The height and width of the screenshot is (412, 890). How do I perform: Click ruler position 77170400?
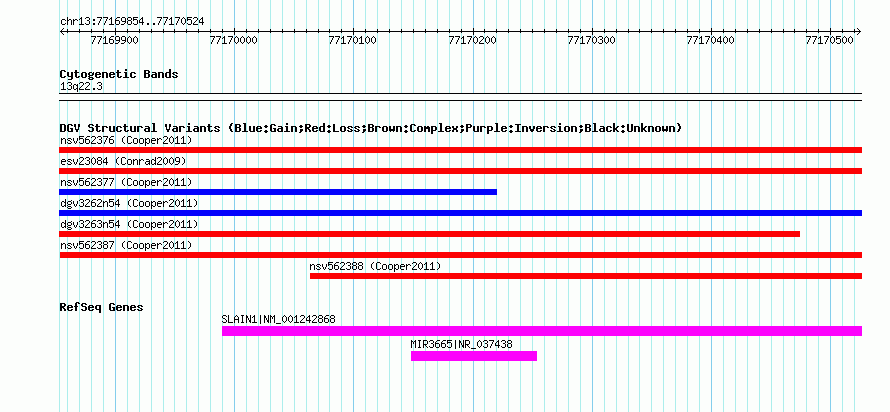(x=711, y=40)
